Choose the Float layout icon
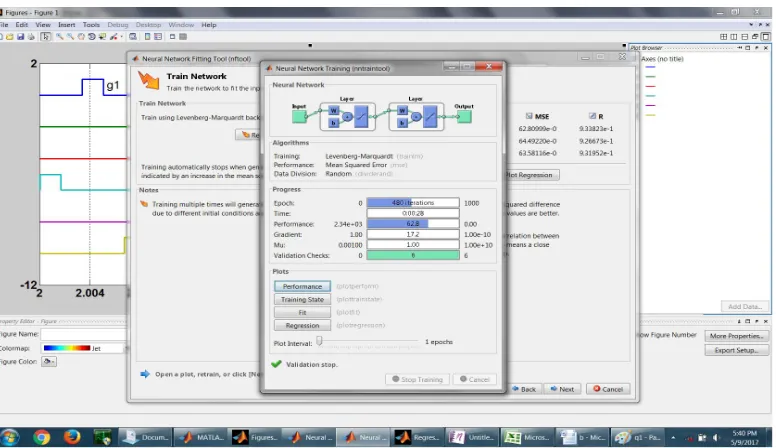The image size is (776, 448). coord(755,37)
